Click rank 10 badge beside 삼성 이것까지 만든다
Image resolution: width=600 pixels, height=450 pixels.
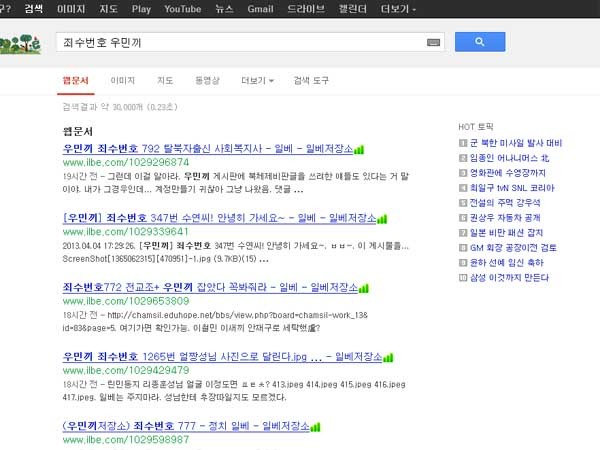tap(463, 277)
